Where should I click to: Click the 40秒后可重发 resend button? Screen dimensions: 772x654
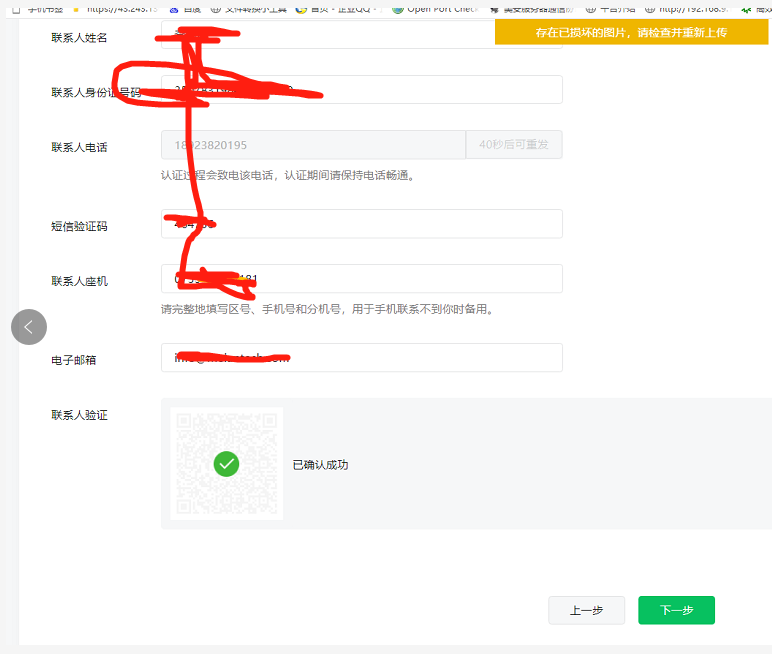(514, 145)
